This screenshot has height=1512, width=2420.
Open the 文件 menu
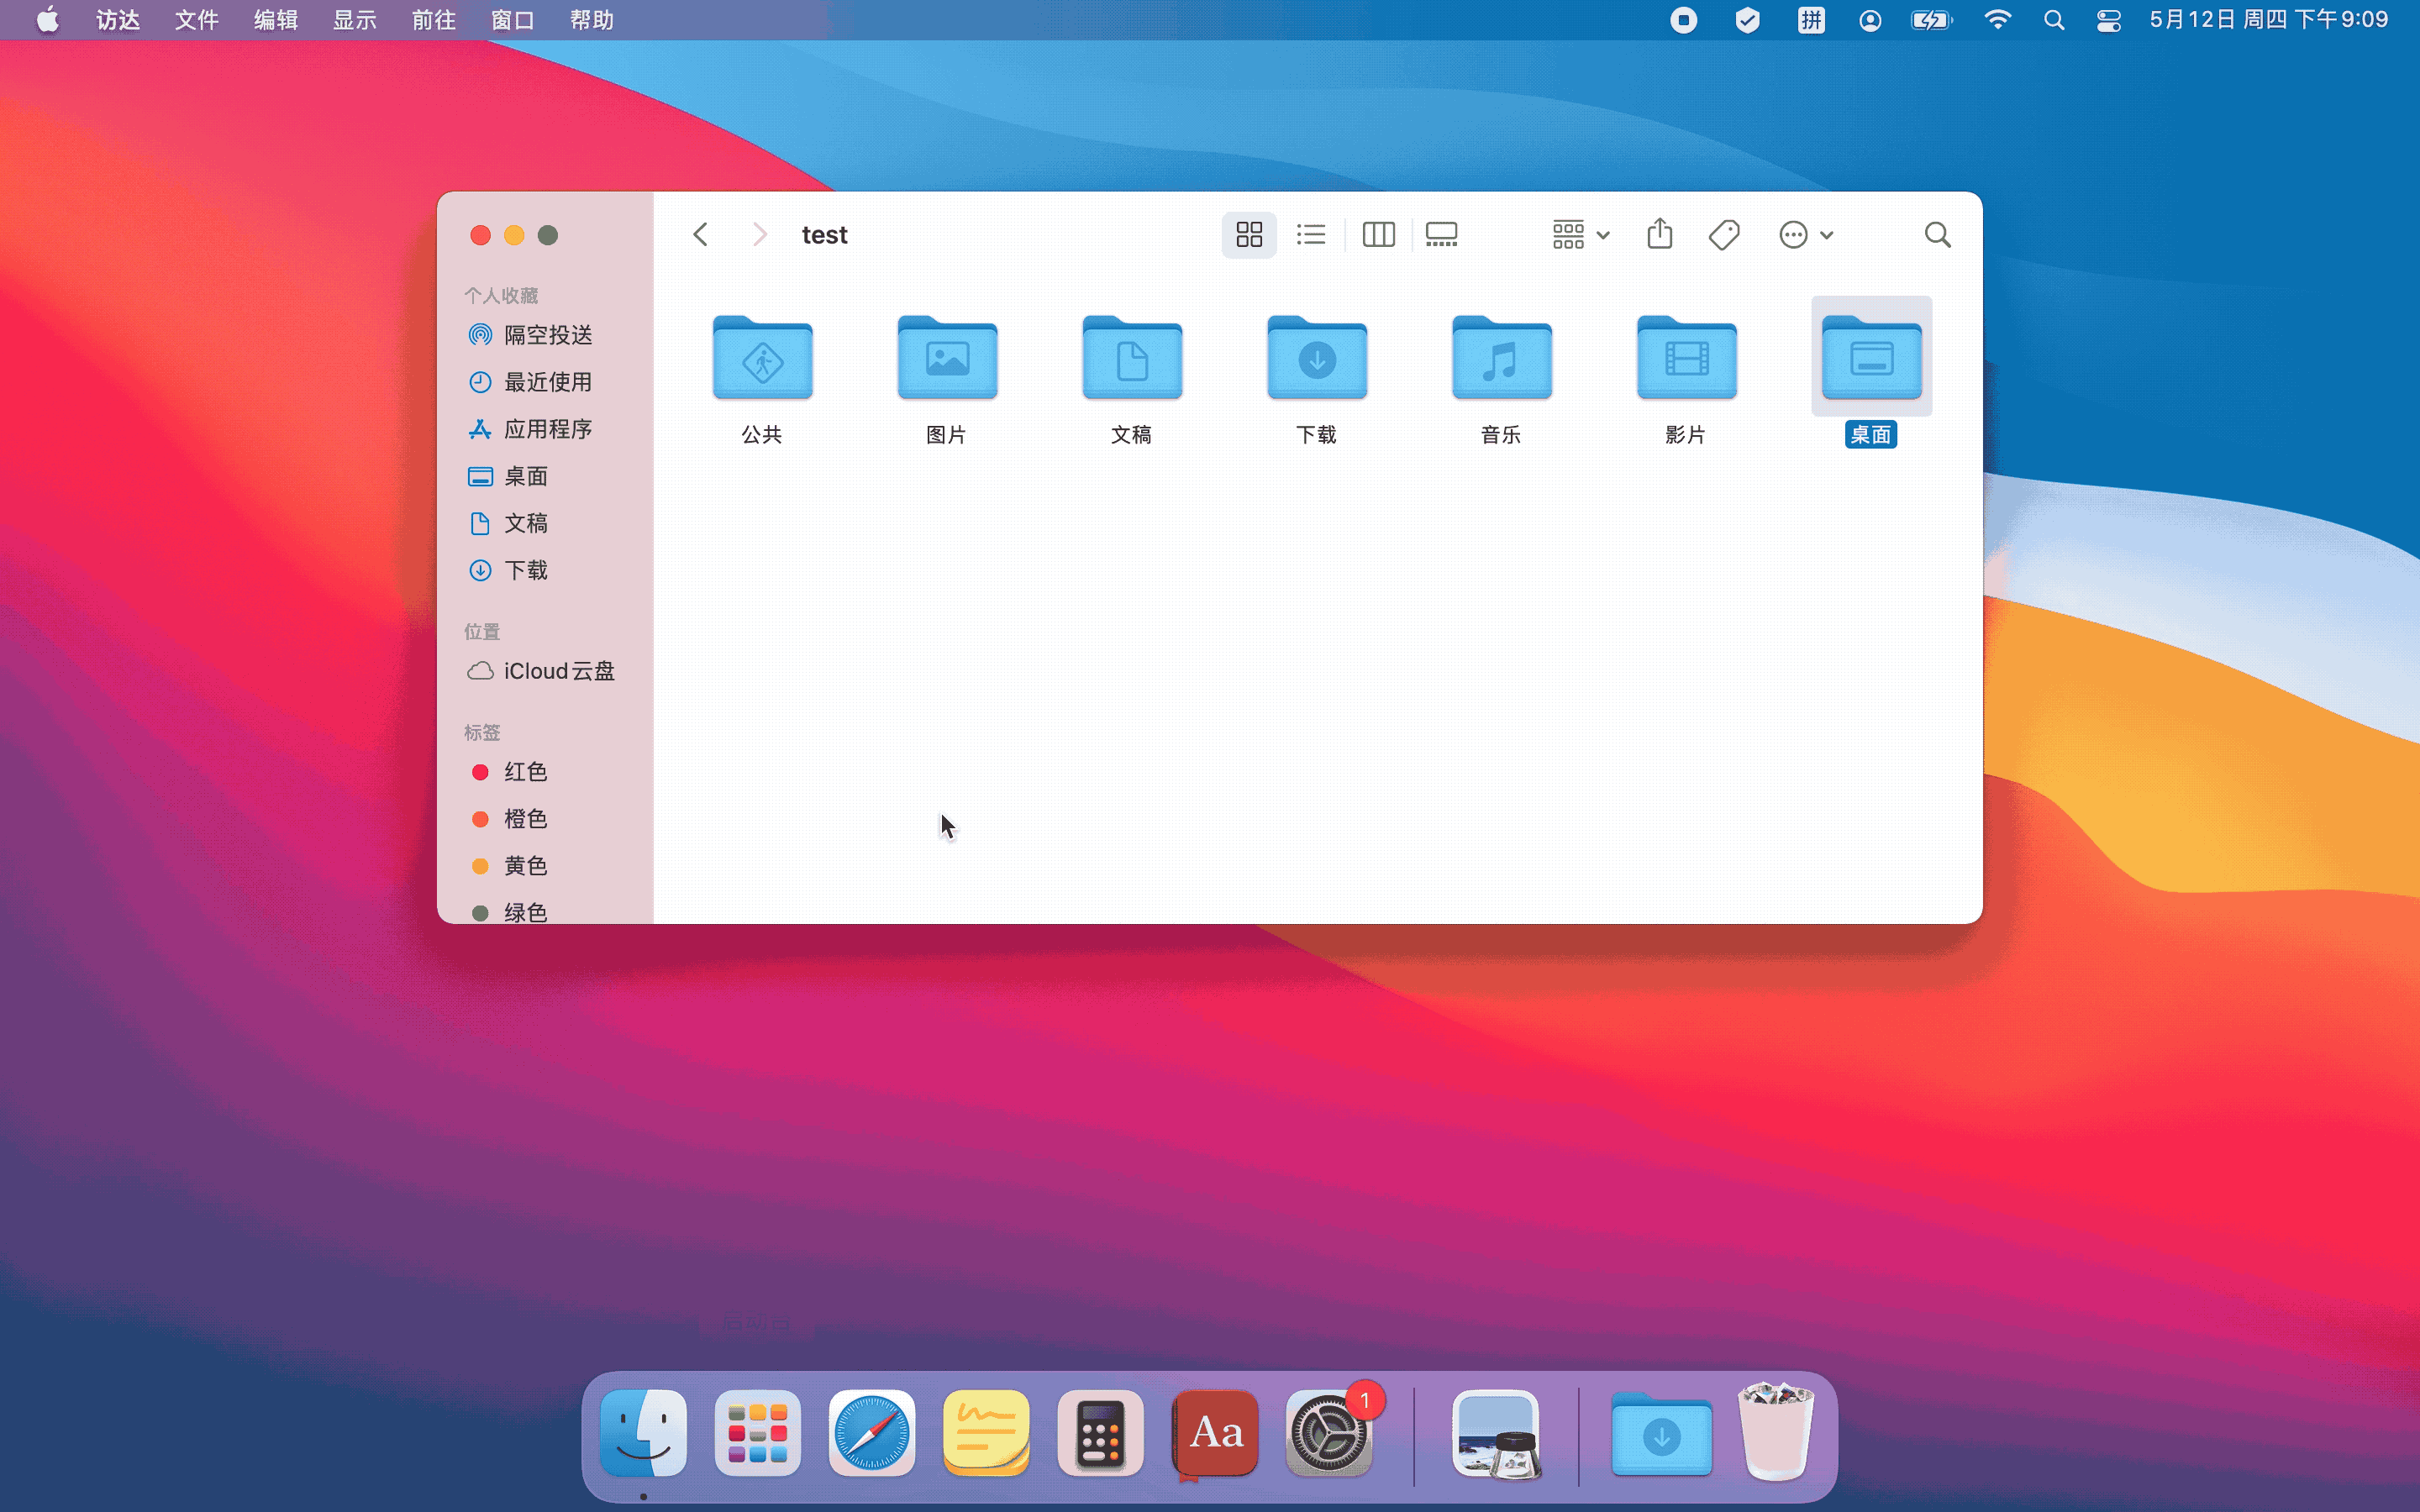click(196, 20)
